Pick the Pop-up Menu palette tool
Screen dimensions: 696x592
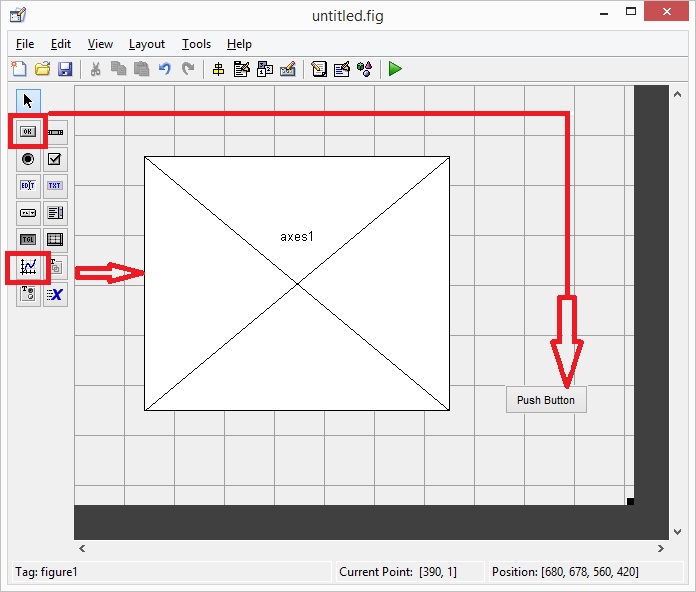(28, 213)
